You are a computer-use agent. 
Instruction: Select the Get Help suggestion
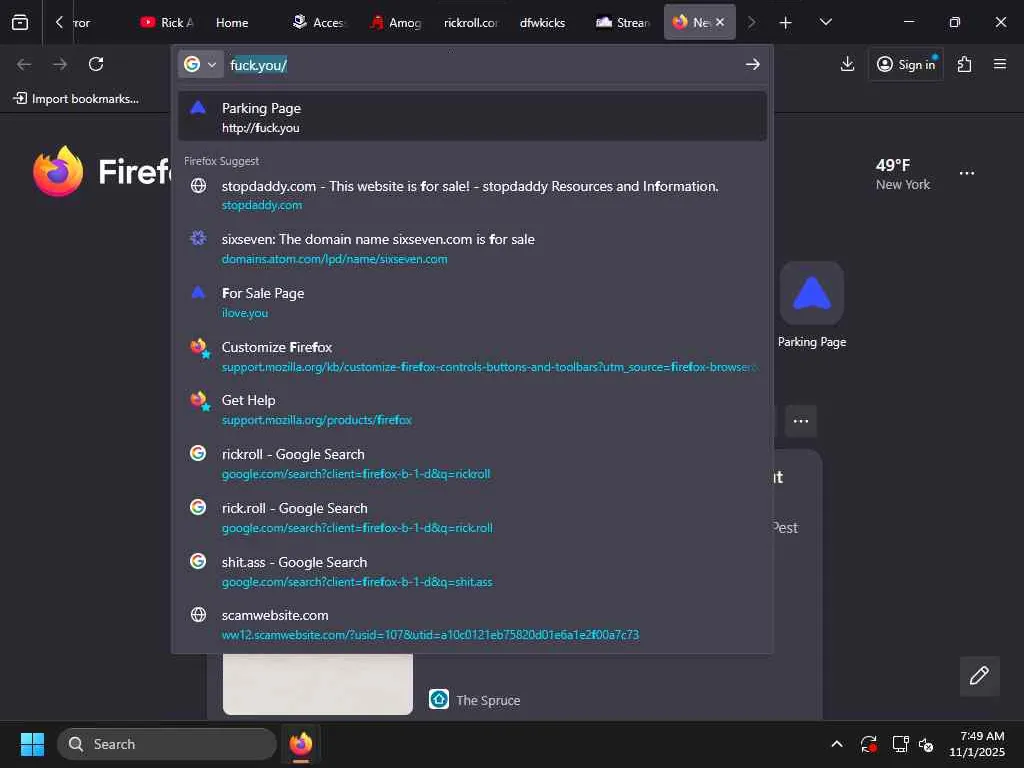click(472, 409)
